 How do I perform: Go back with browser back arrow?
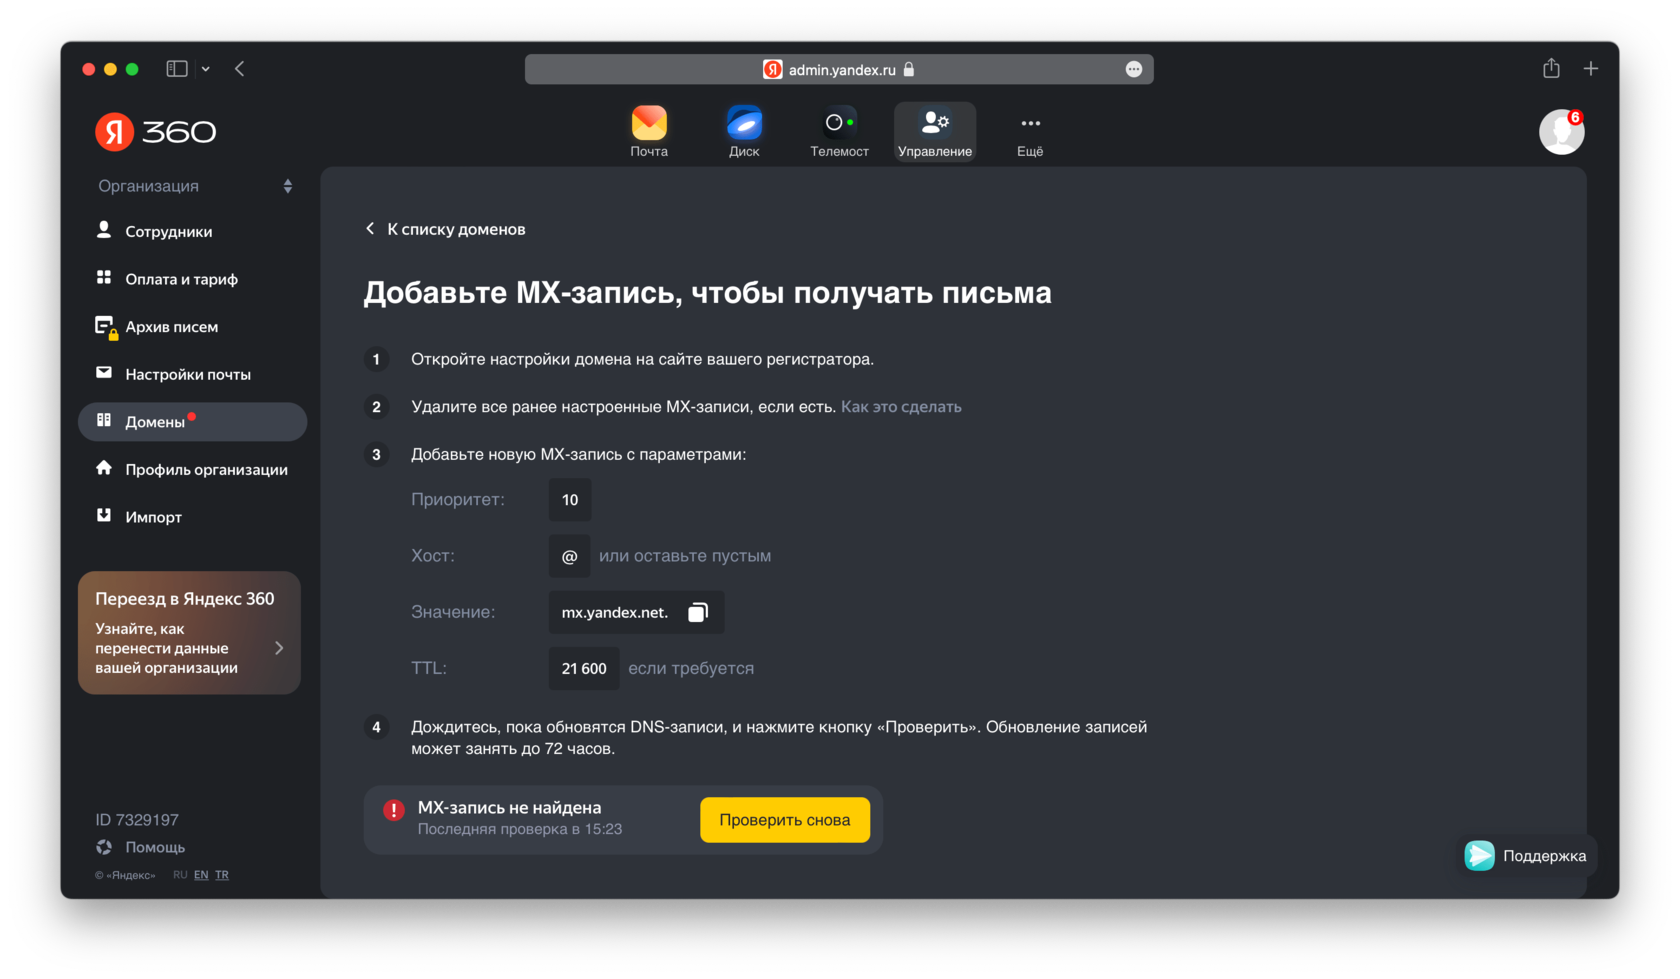pos(240,69)
